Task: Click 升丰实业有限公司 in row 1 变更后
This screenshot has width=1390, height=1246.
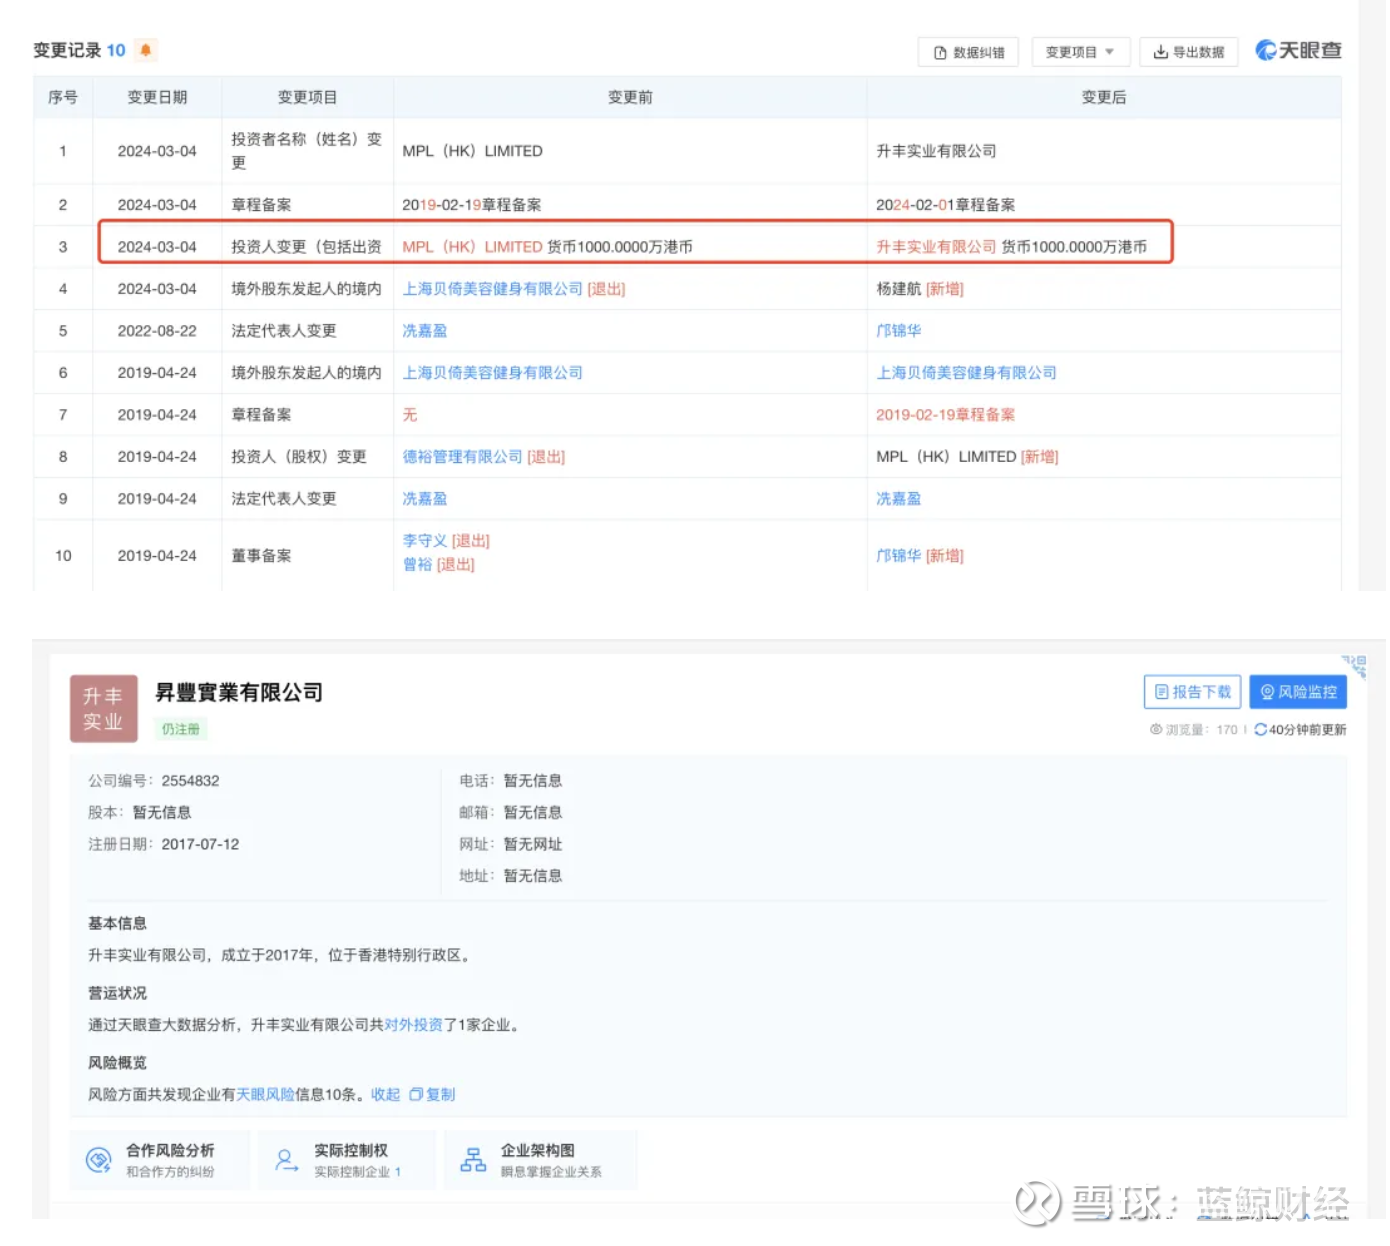Action: click(x=936, y=151)
